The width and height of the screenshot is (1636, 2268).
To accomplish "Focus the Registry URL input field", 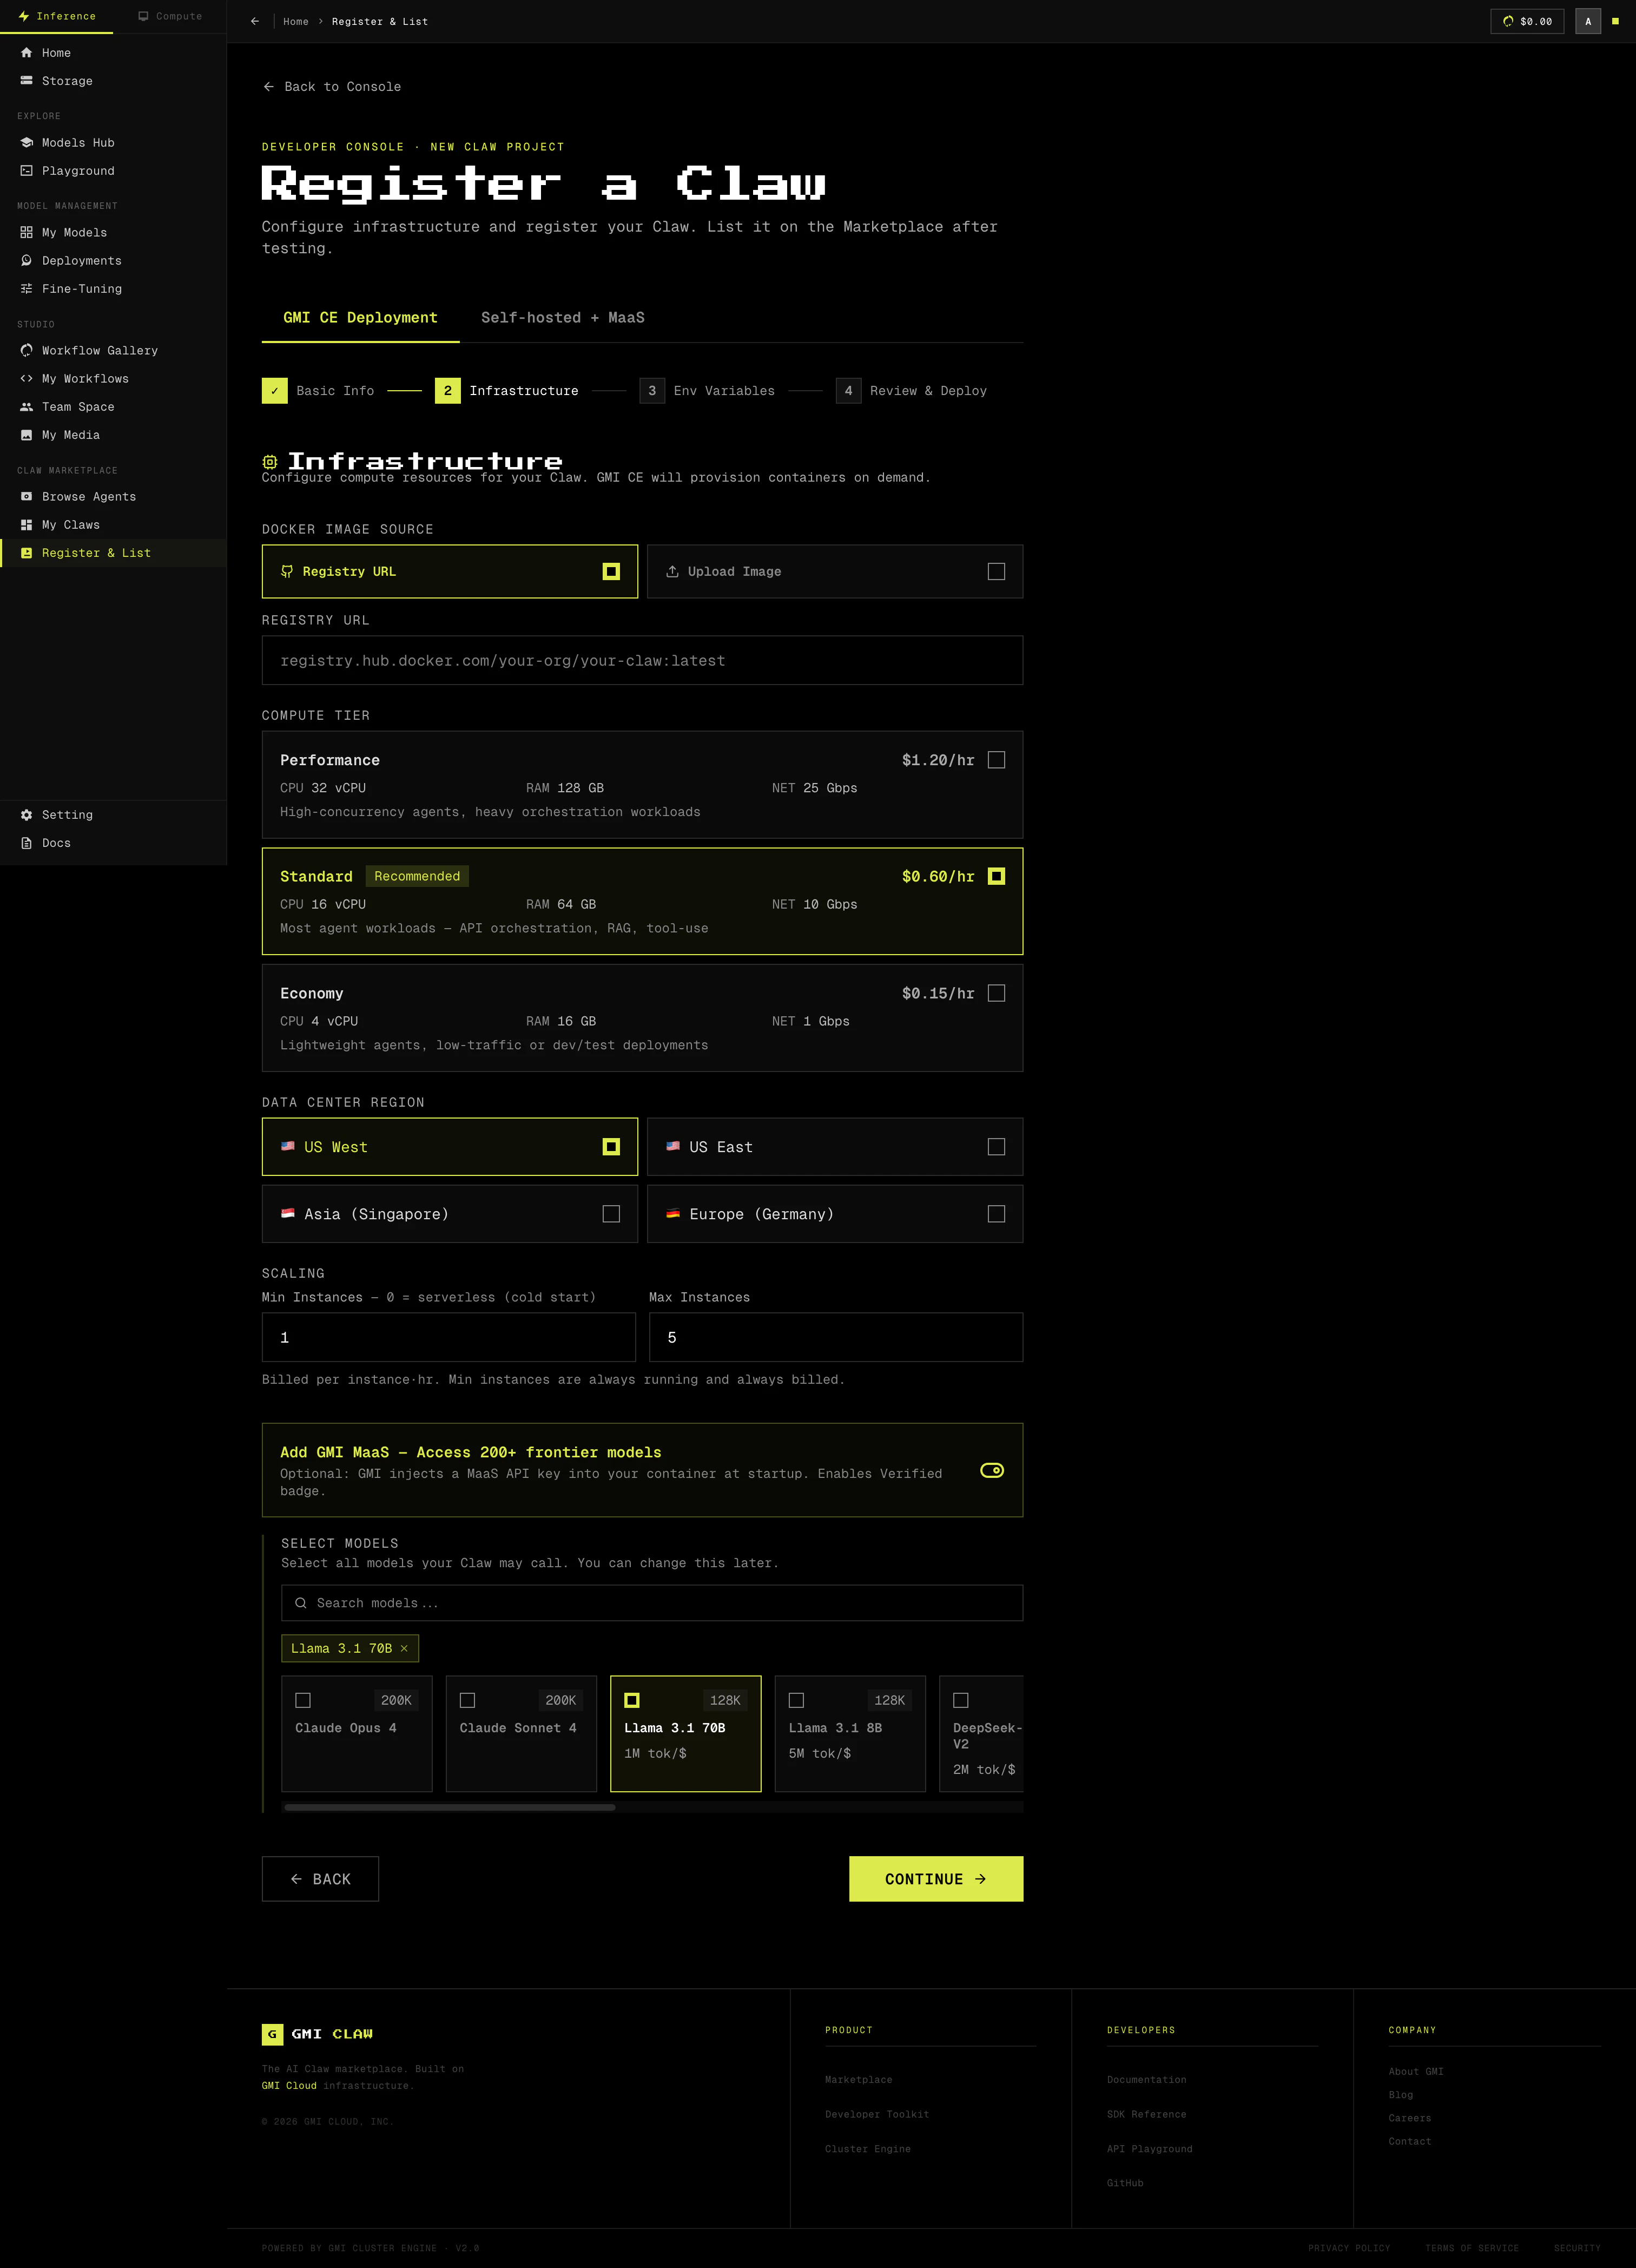I will 642,661.
